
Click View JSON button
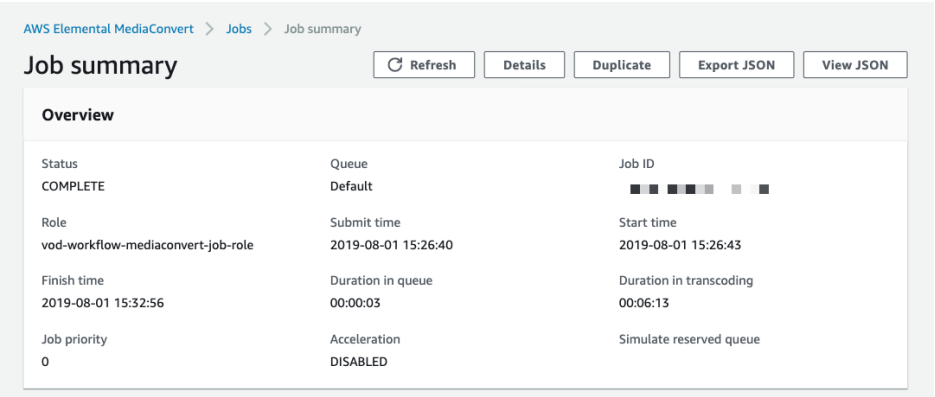(855, 65)
